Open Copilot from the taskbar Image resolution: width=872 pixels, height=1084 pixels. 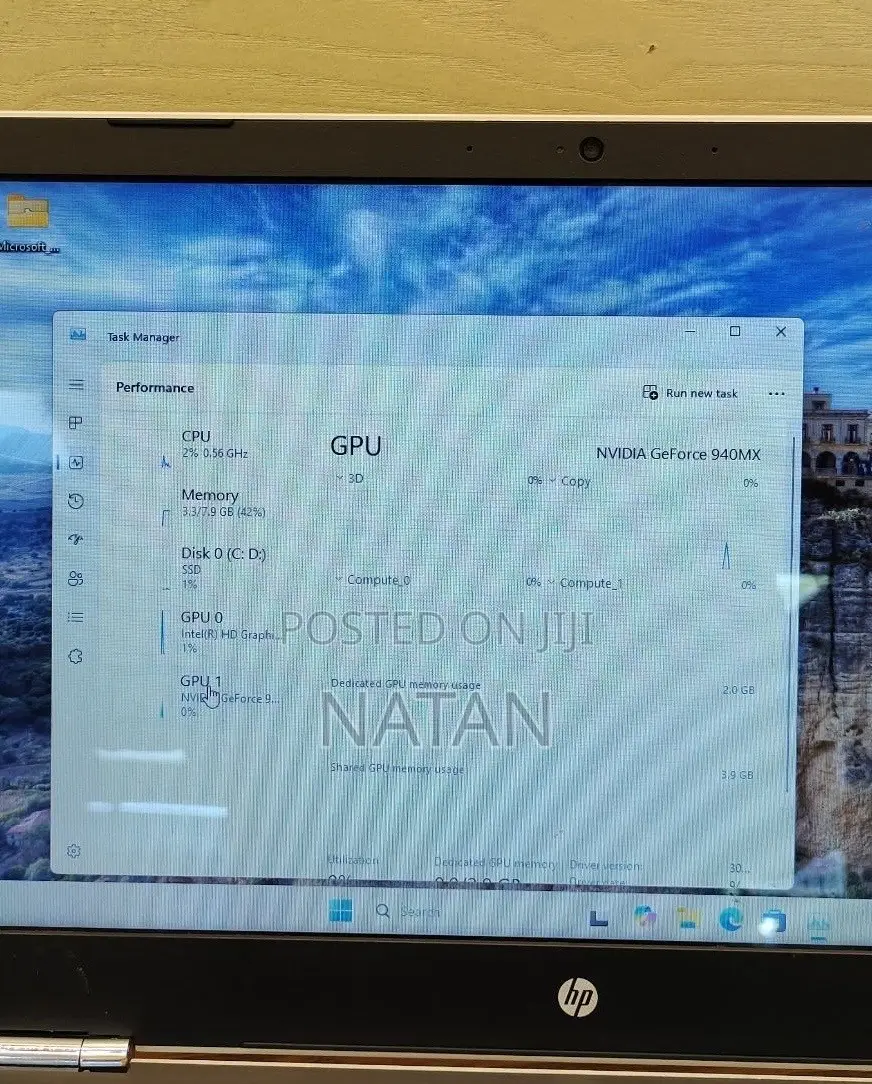644,917
